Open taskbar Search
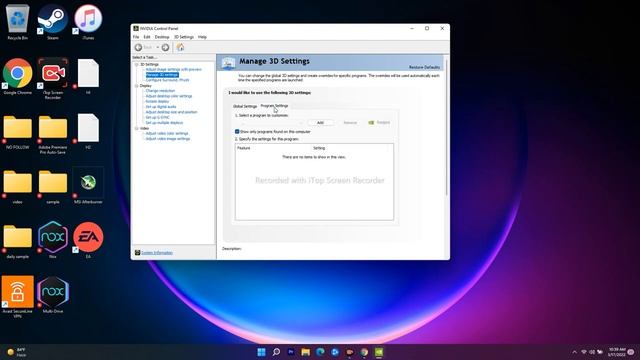The width and height of the screenshot is (640, 360). point(276,352)
